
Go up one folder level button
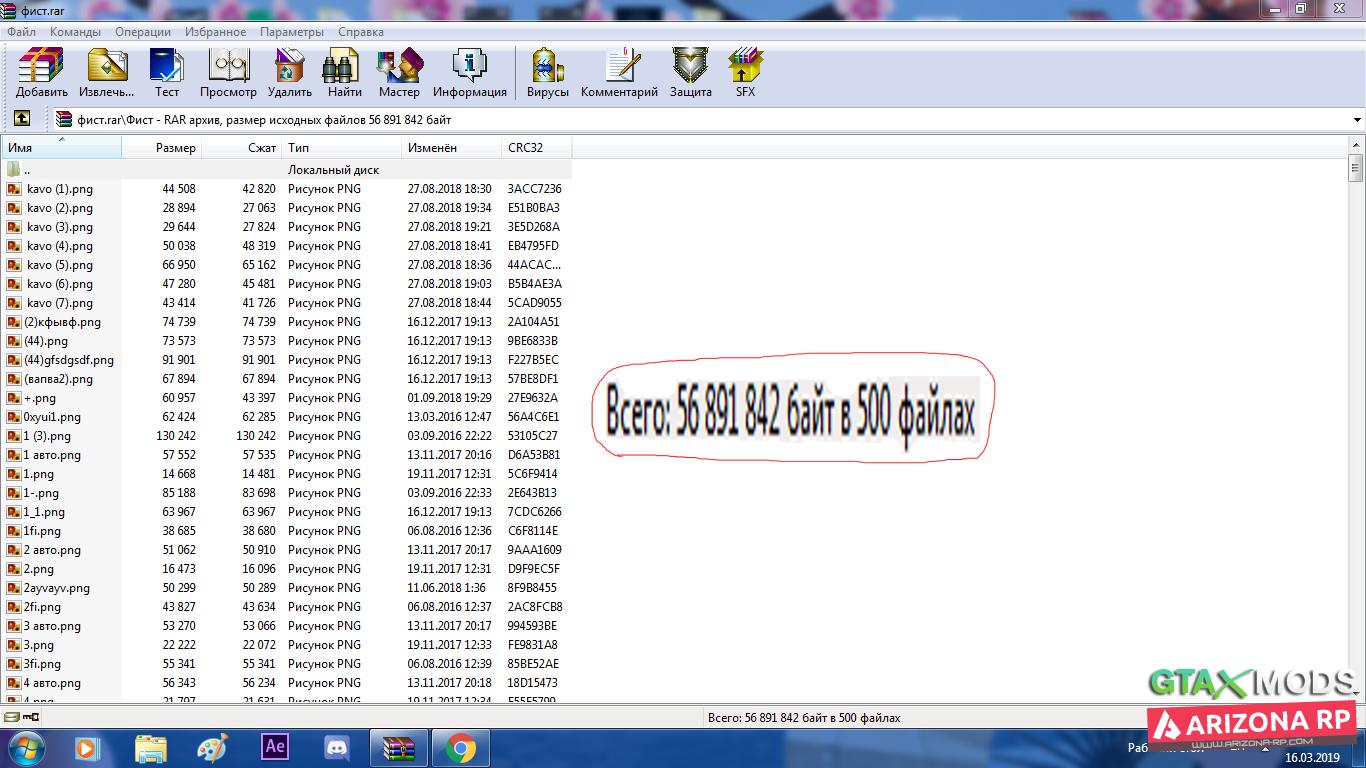coord(21,119)
